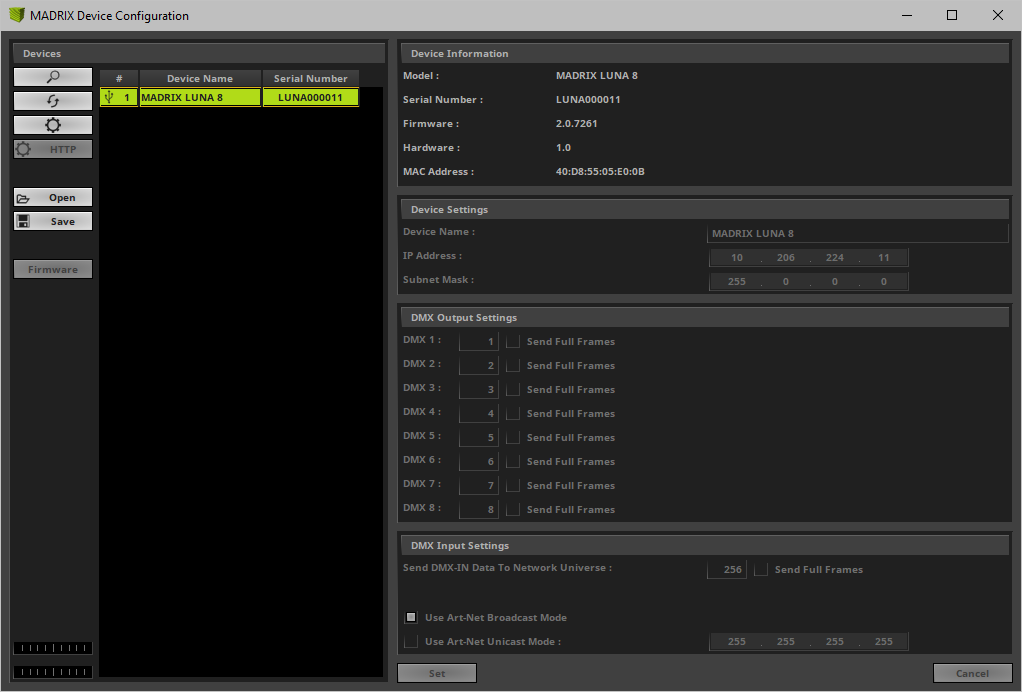This screenshot has height=692, width=1022.
Task: Click DMX 5 universe number field
Action: click(478, 437)
